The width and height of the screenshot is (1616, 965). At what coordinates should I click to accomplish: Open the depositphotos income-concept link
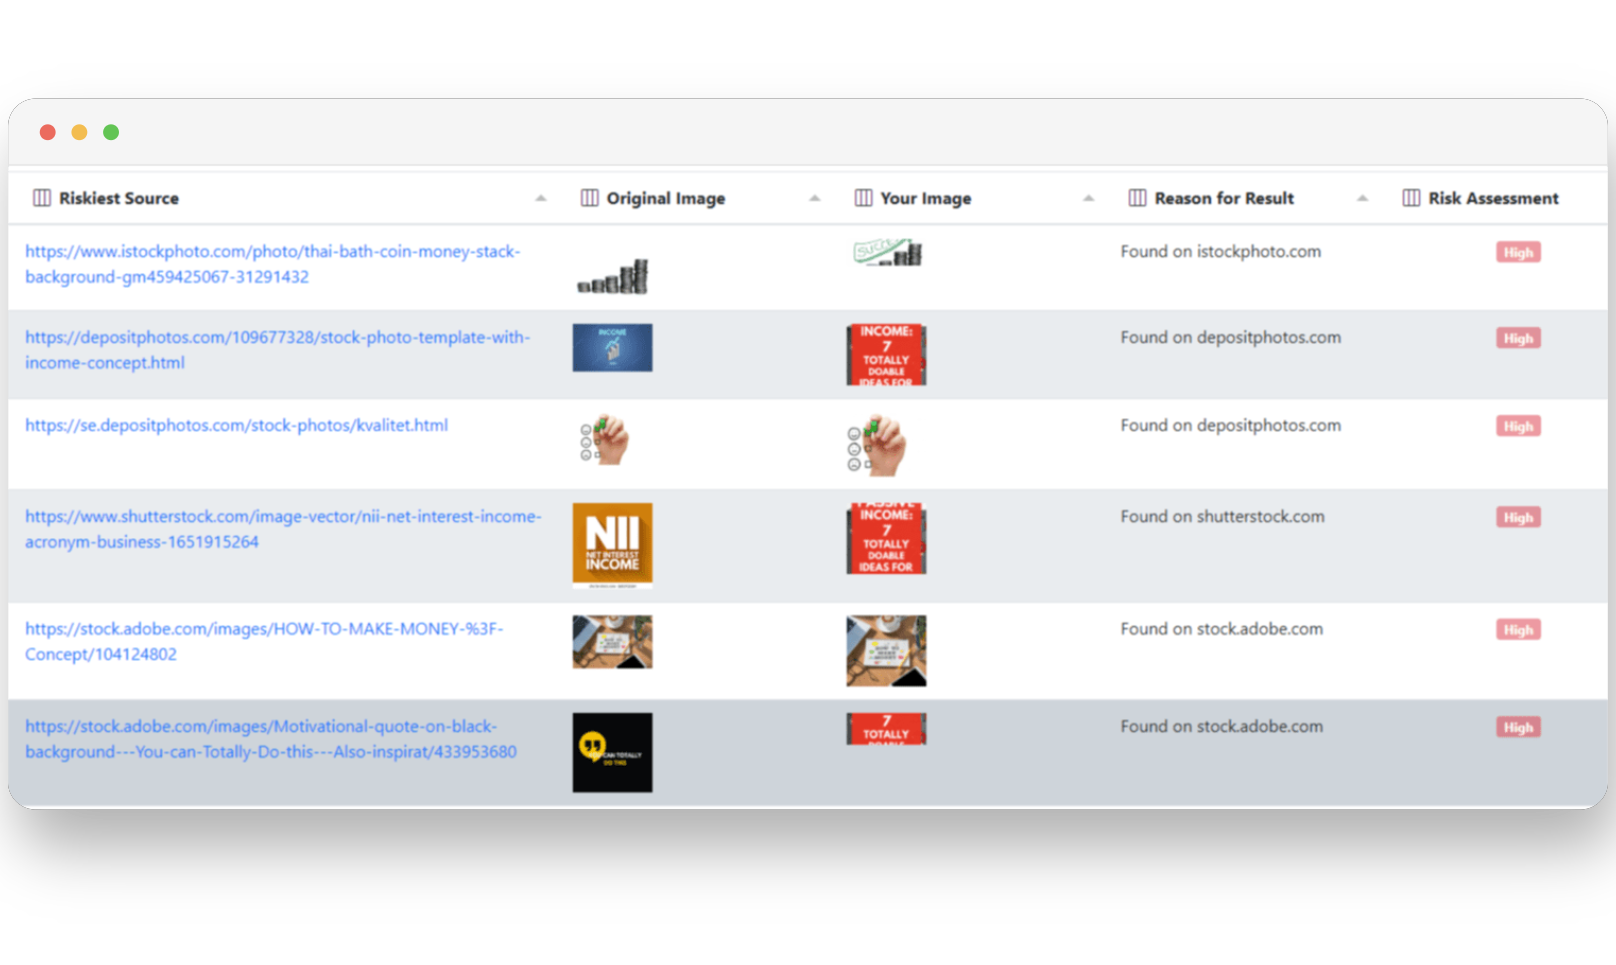pos(277,350)
